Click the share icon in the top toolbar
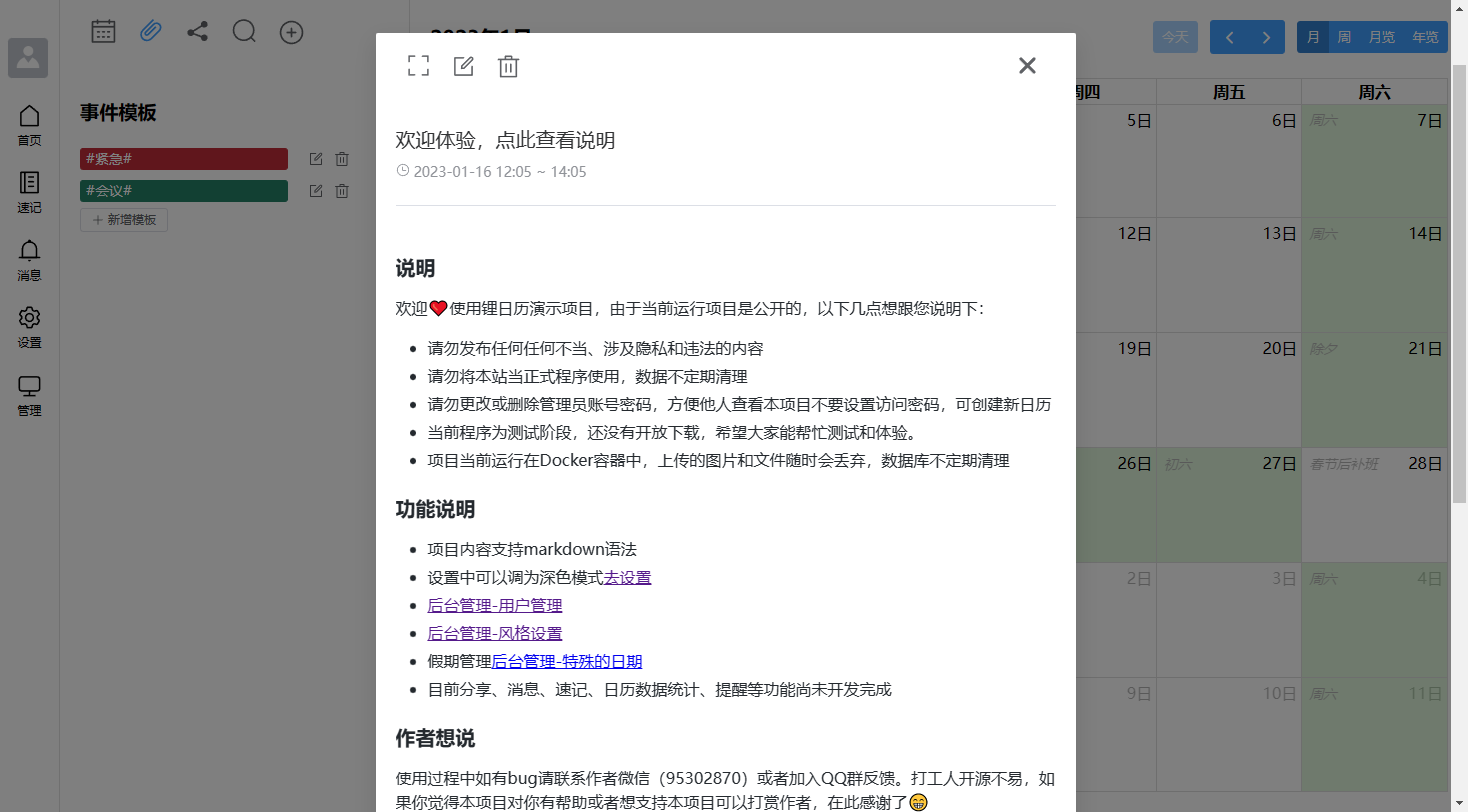1468x812 pixels. coord(198,32)
